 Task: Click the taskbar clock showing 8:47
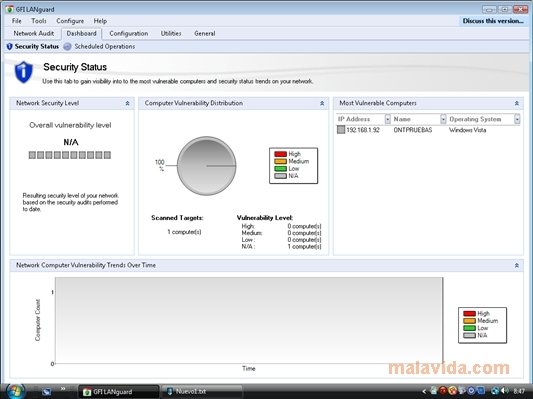519,392
